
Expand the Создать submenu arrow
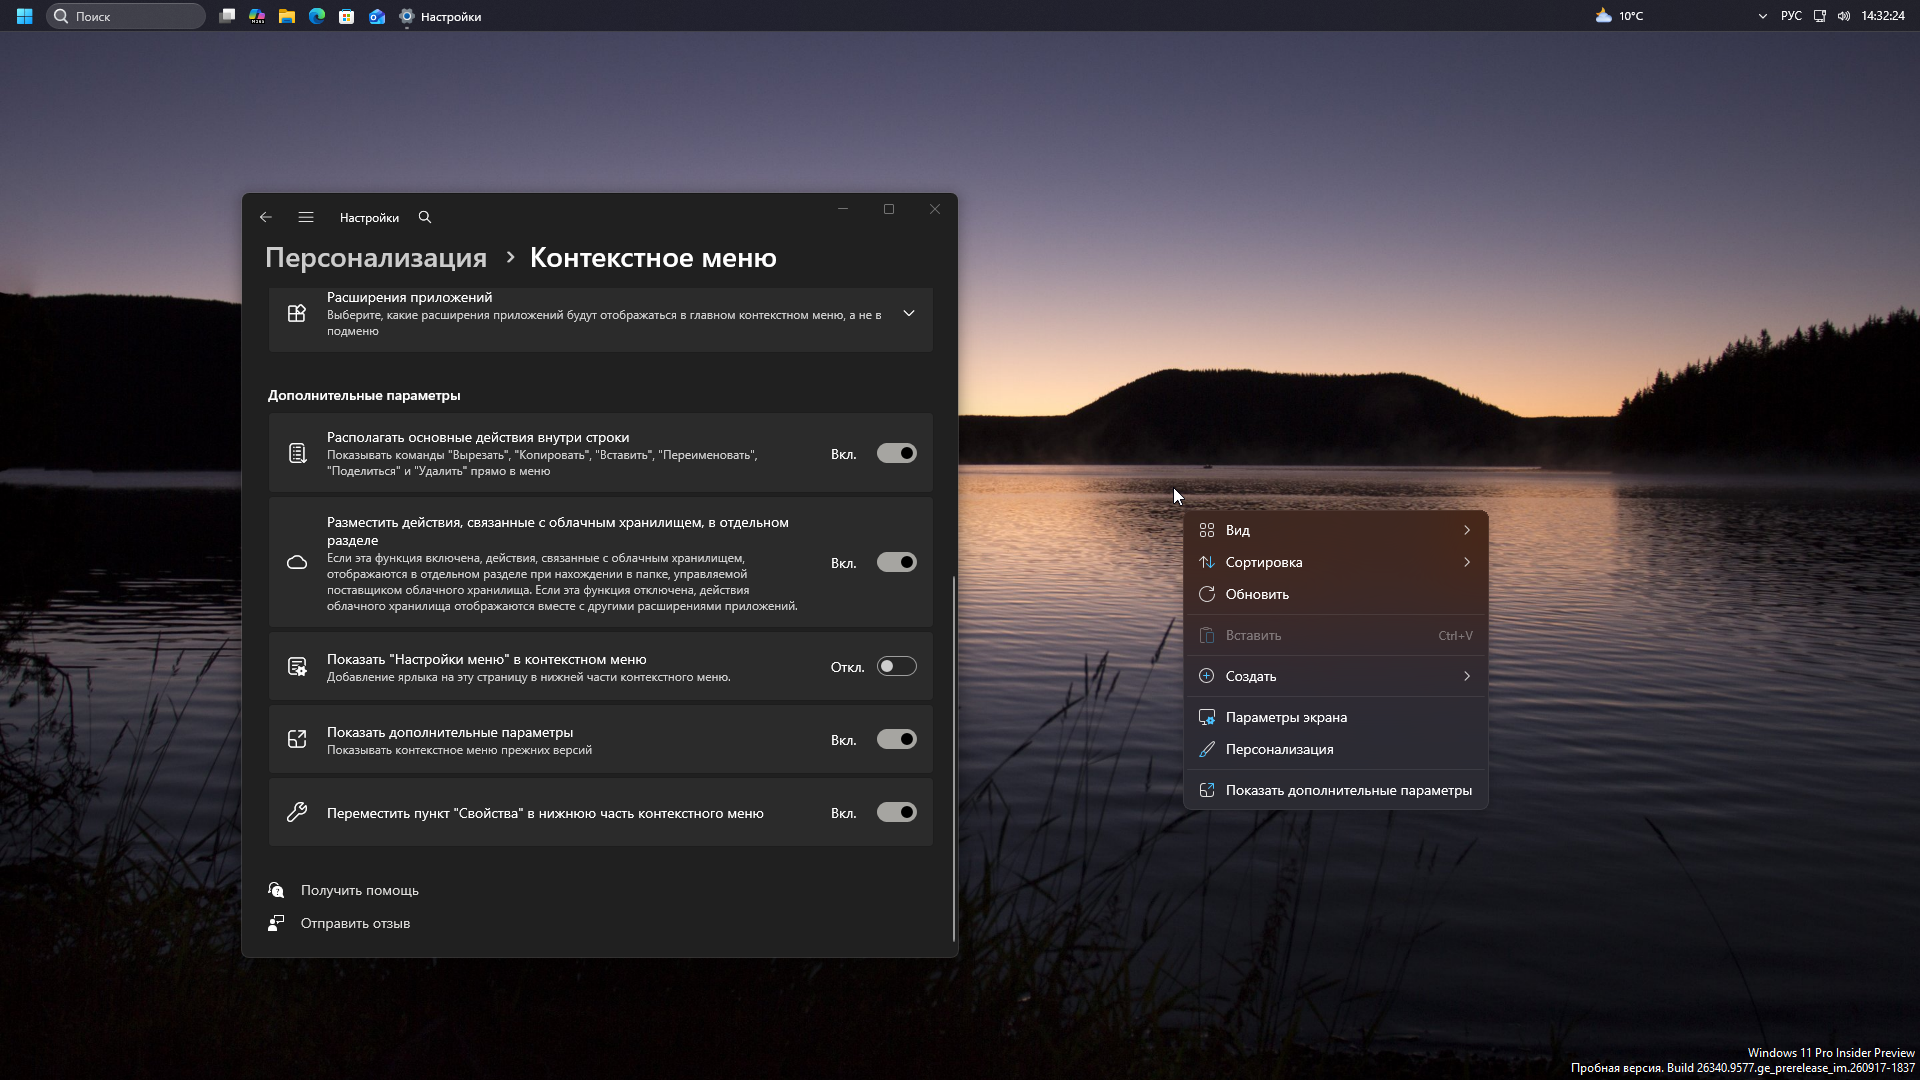point(1467,677)
